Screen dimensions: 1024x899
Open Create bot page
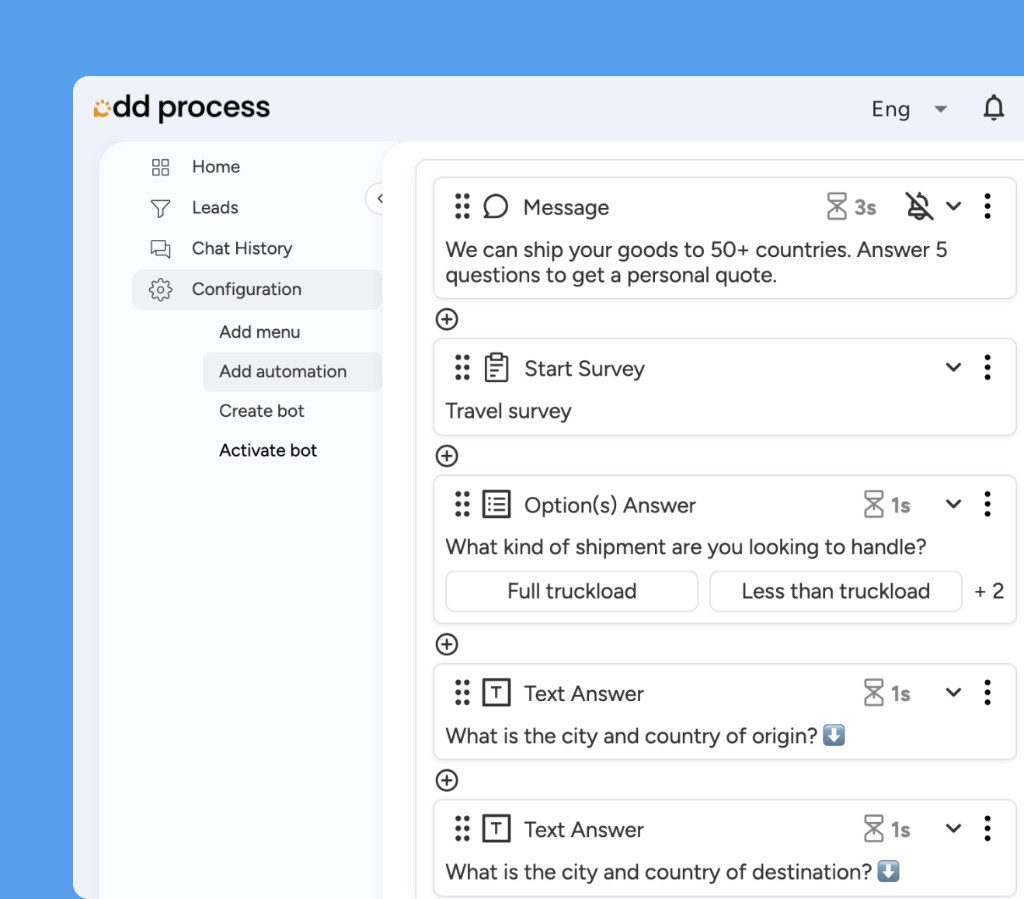pos(261,411)
